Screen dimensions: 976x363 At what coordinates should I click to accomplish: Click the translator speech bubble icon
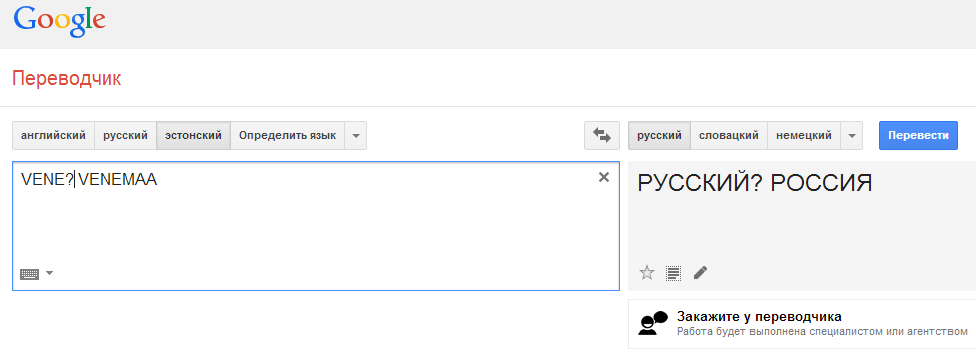[653, 323]
